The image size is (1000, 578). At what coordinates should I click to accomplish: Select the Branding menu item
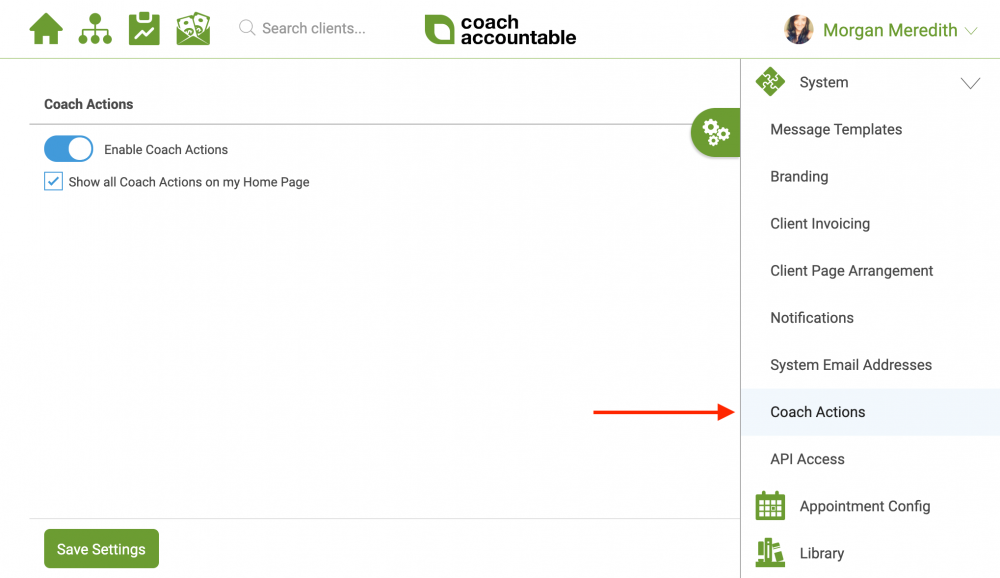pos(799,177)
